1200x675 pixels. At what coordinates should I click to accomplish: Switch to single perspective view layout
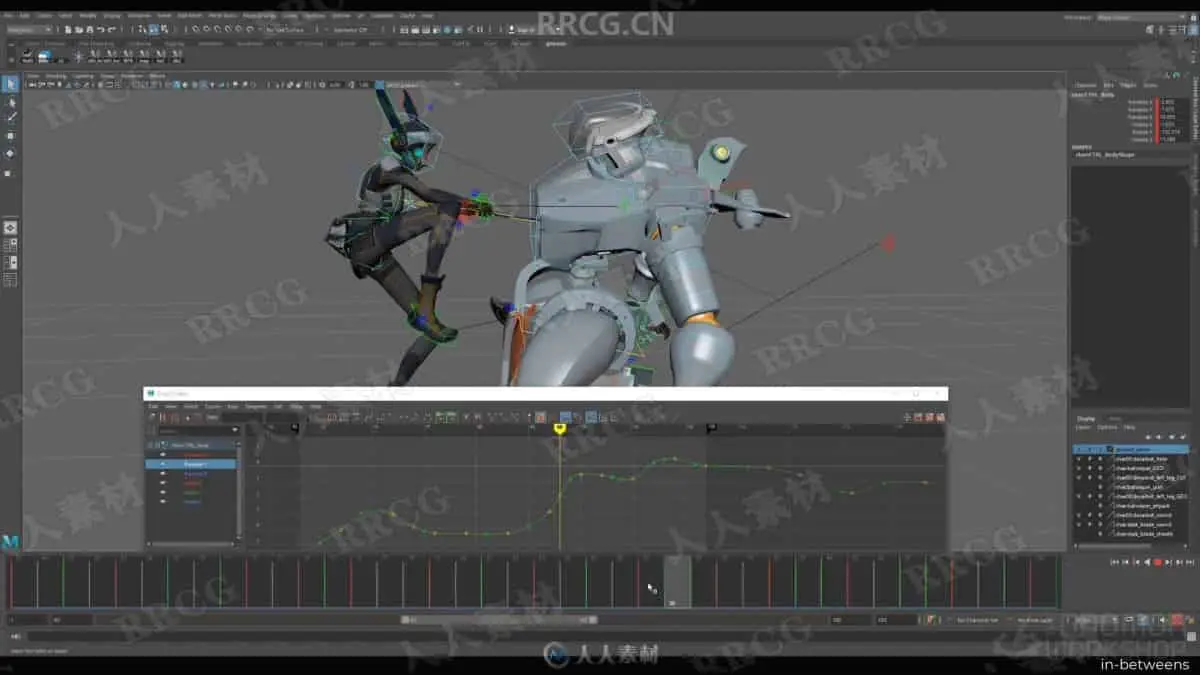pos(11,227)
